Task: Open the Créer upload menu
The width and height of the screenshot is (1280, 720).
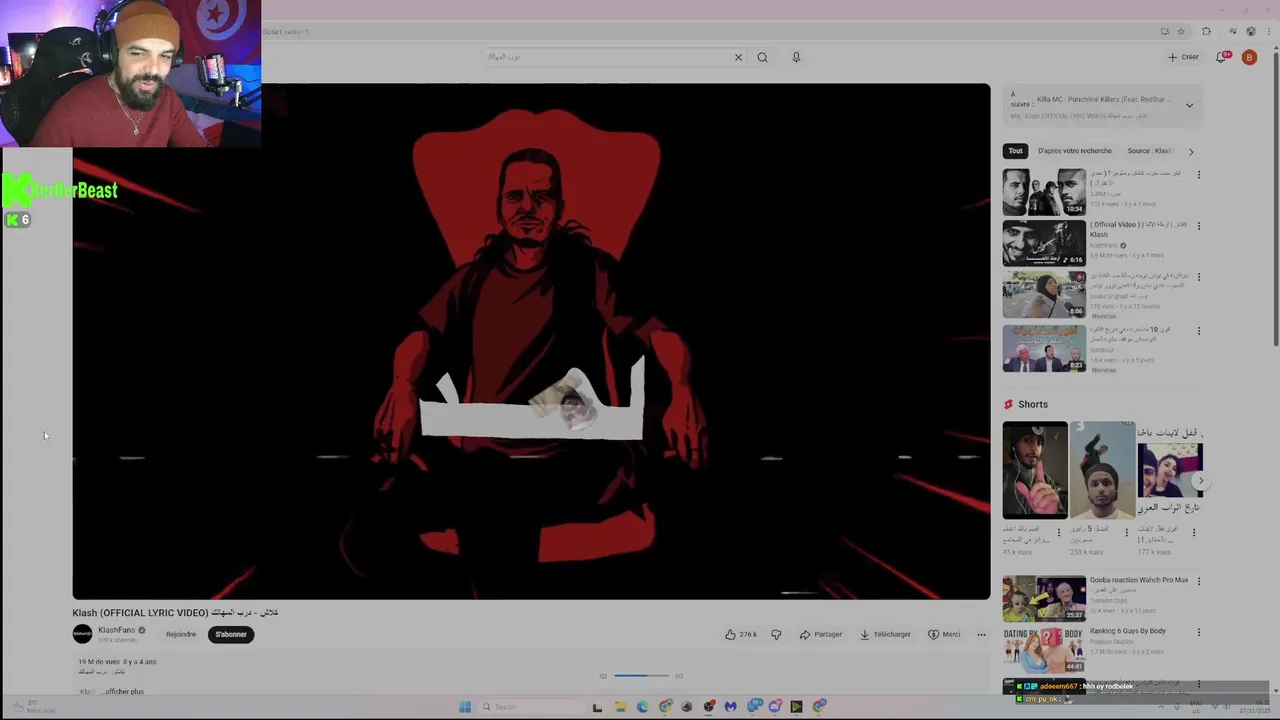Action: (x=1183, y=57)
